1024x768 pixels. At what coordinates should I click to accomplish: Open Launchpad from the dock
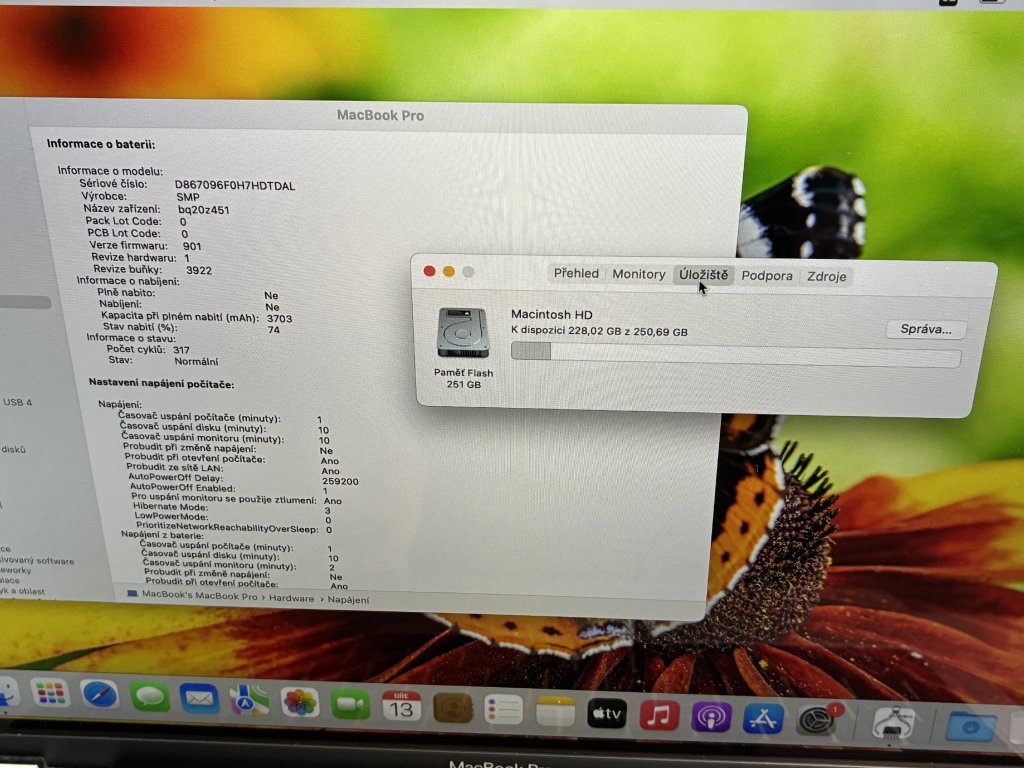(x=49, y=692)
